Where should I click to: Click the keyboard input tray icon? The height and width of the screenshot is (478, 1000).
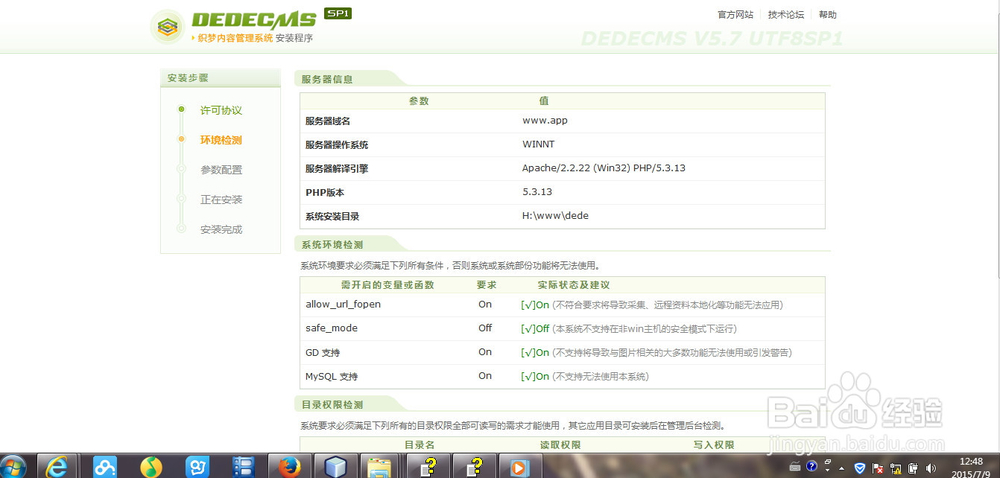(x=795, y=467)
